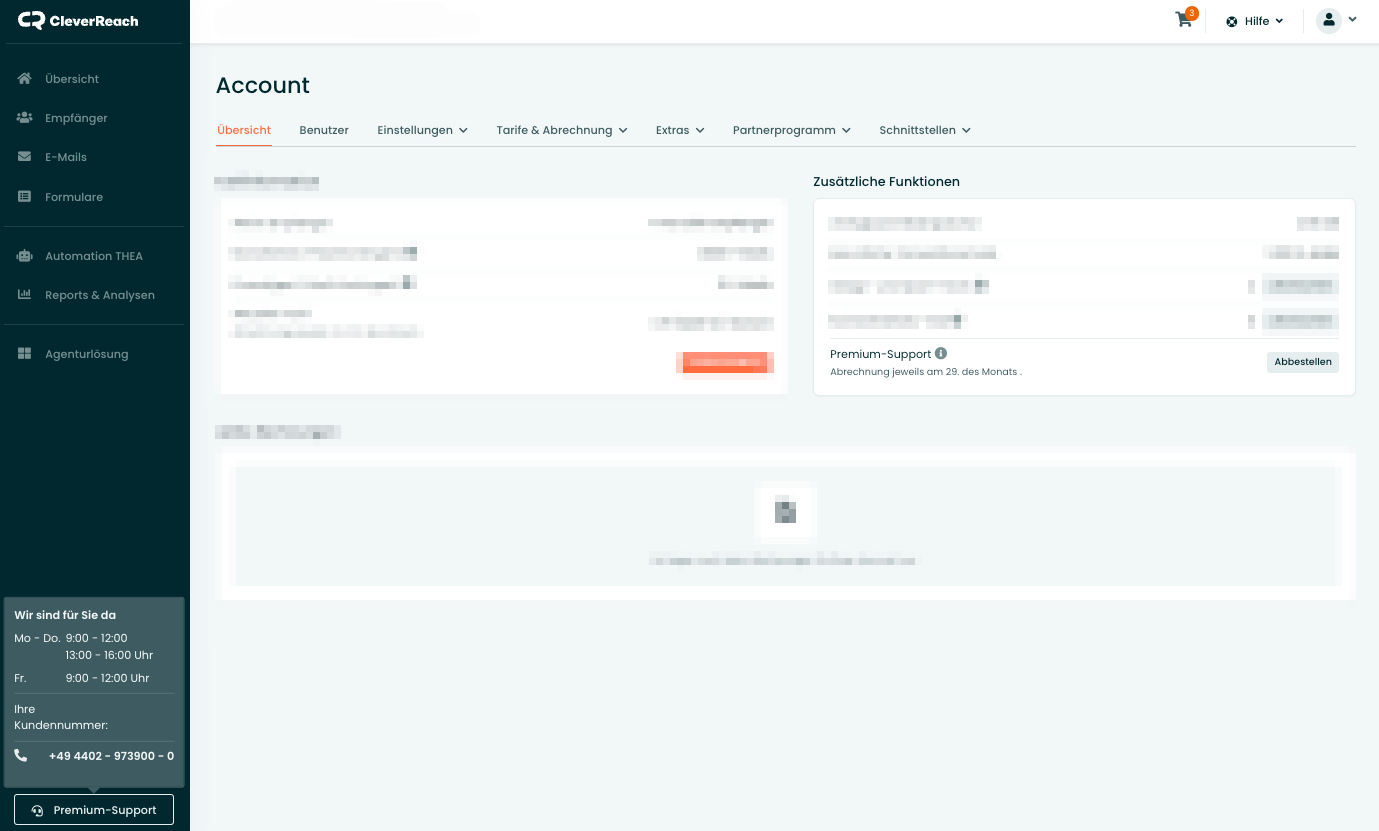Click the 'Ihre Kundennummer:' text

(61, 717)
